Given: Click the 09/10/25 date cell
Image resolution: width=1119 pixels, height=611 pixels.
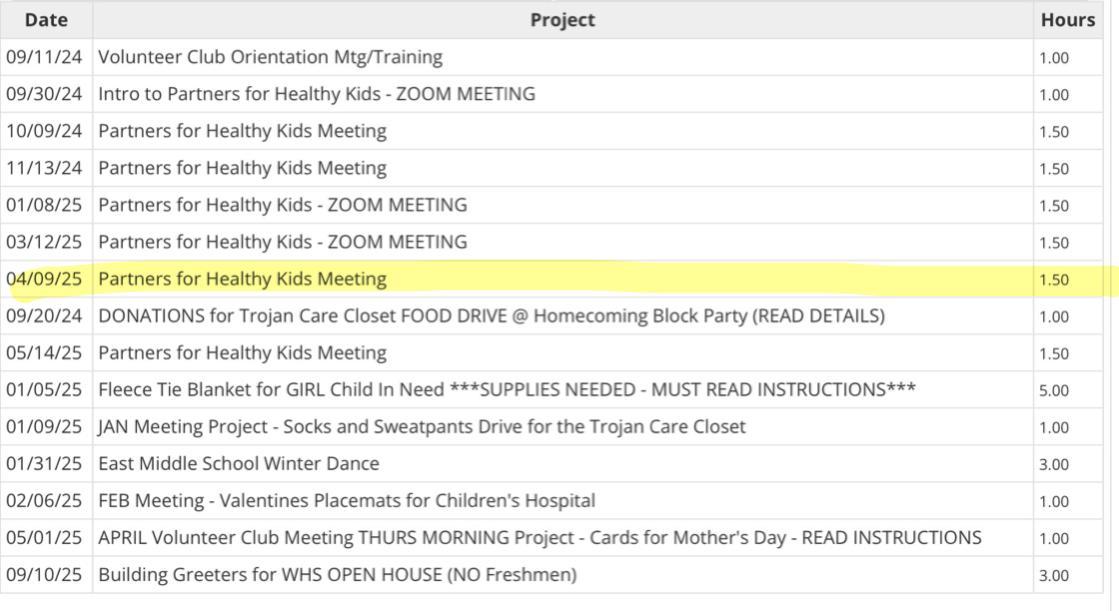Looking at the screenshot, I should point(45,575).
